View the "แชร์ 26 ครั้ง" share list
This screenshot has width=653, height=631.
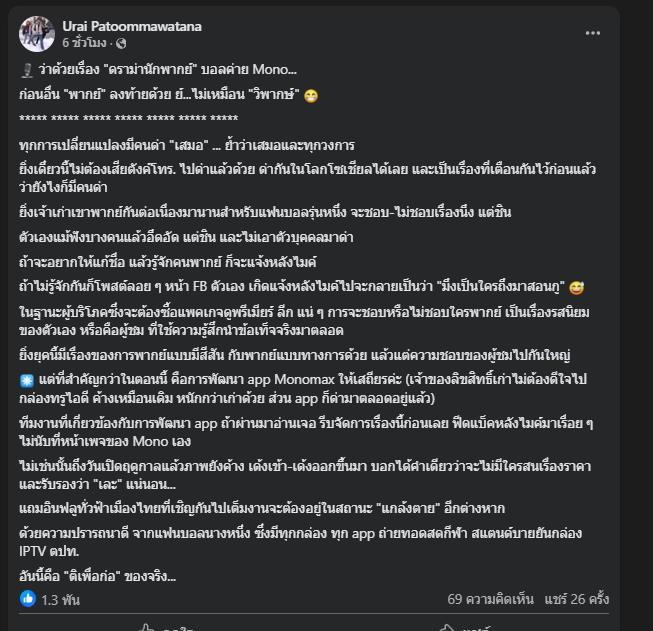pyautogui.click(x=577, y=599)
